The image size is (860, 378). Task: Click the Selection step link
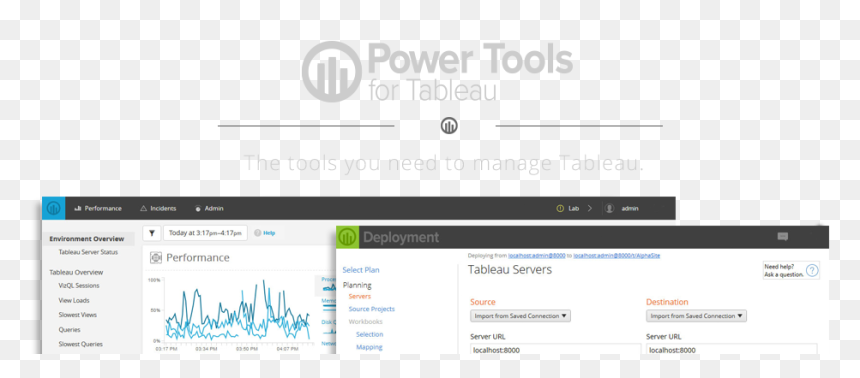[x=369, y=334]
